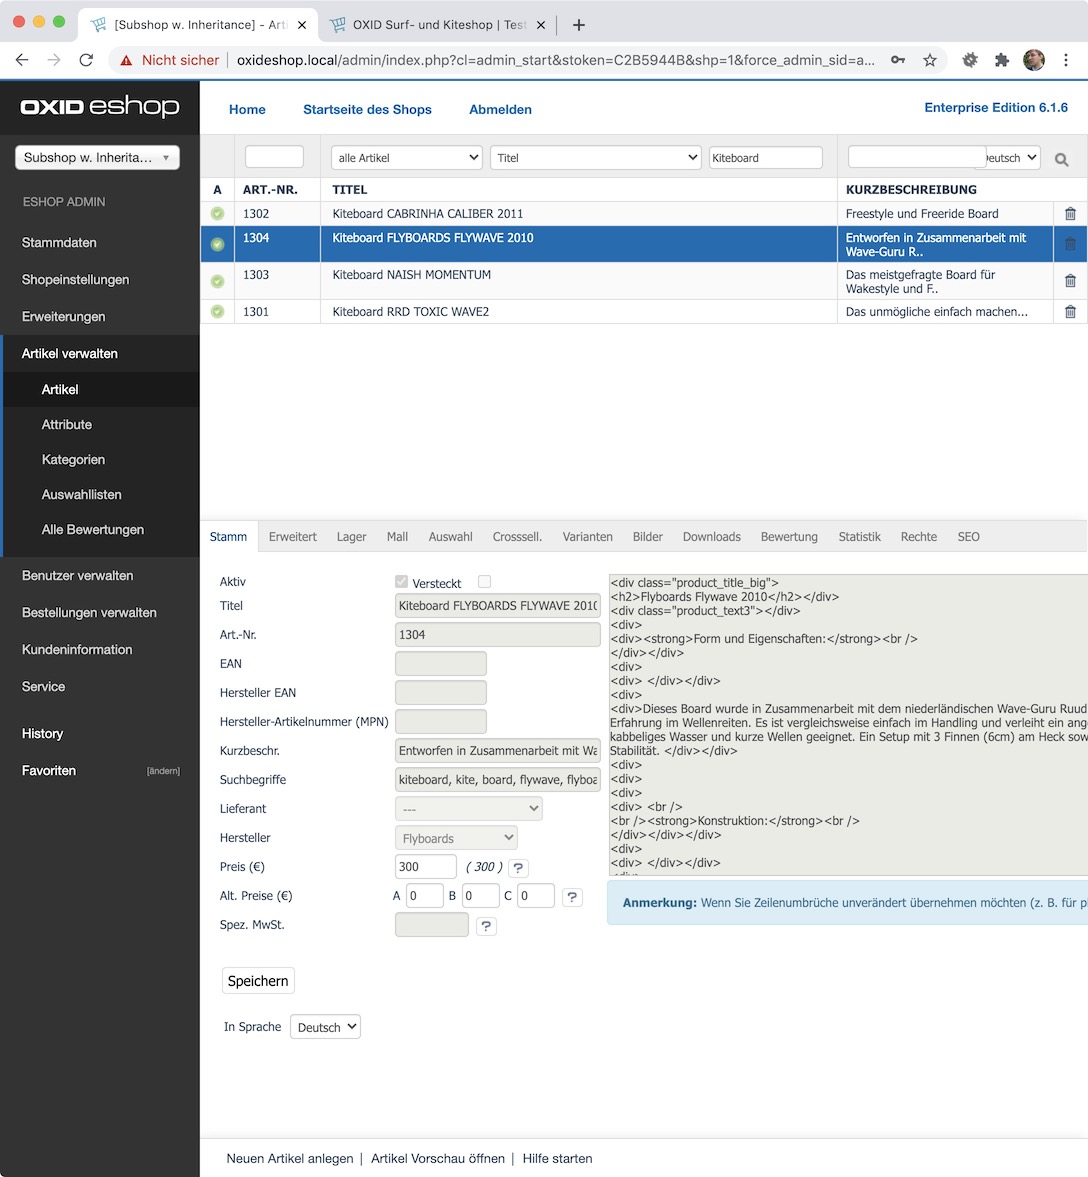Open the Chrome three-dot menu
Viewport: 1088px width, 1177px height.
pos(1065,60)
